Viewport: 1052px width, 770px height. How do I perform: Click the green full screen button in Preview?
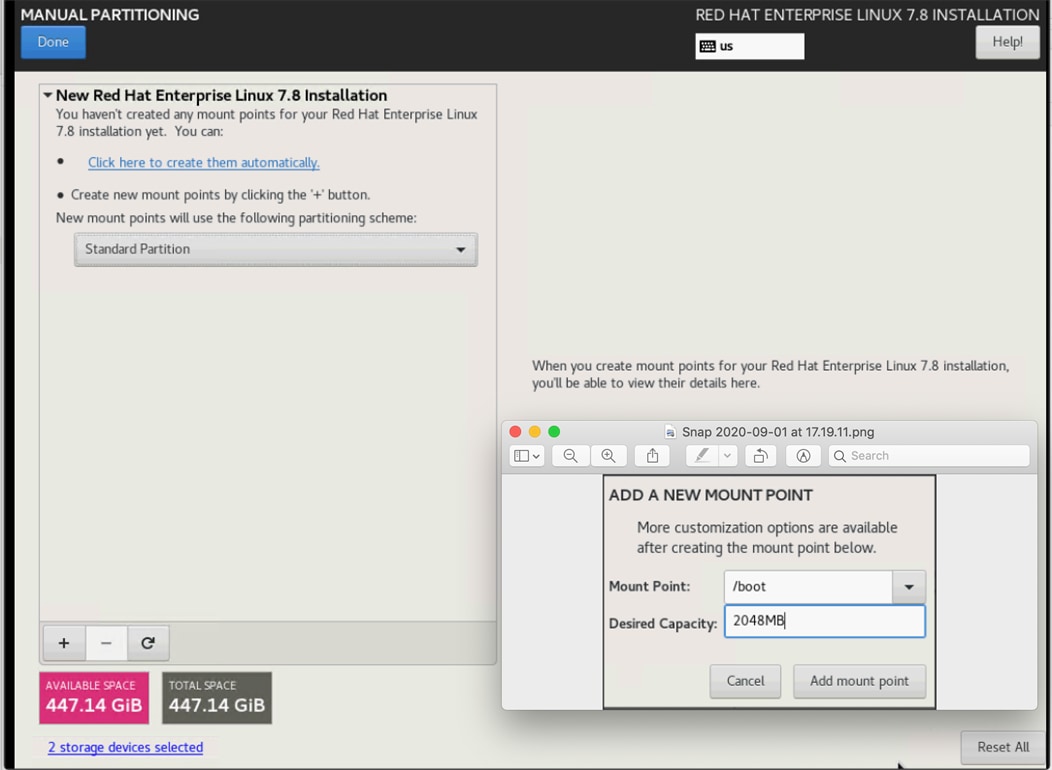tap(554, 432)
